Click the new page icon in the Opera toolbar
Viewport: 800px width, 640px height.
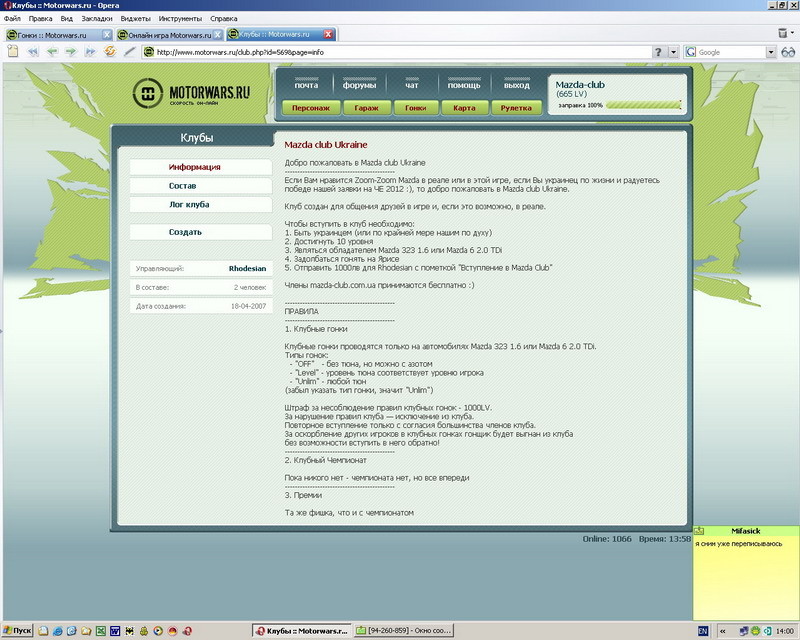(13, 52)
